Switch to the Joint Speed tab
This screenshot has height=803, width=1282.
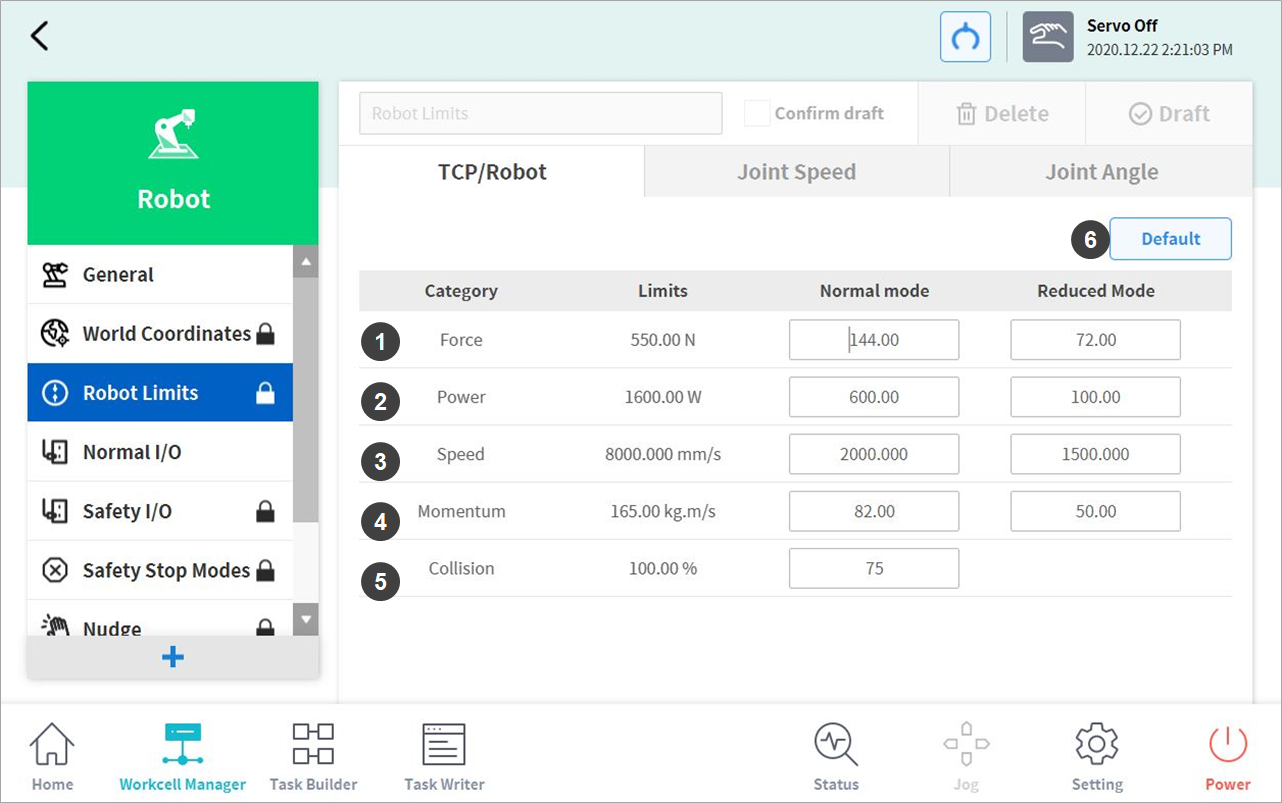796,172
